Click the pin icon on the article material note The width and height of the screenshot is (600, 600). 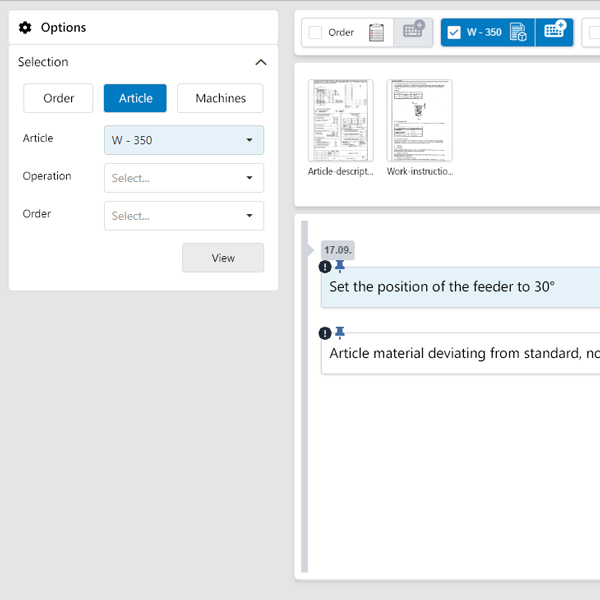click(340, 332)
